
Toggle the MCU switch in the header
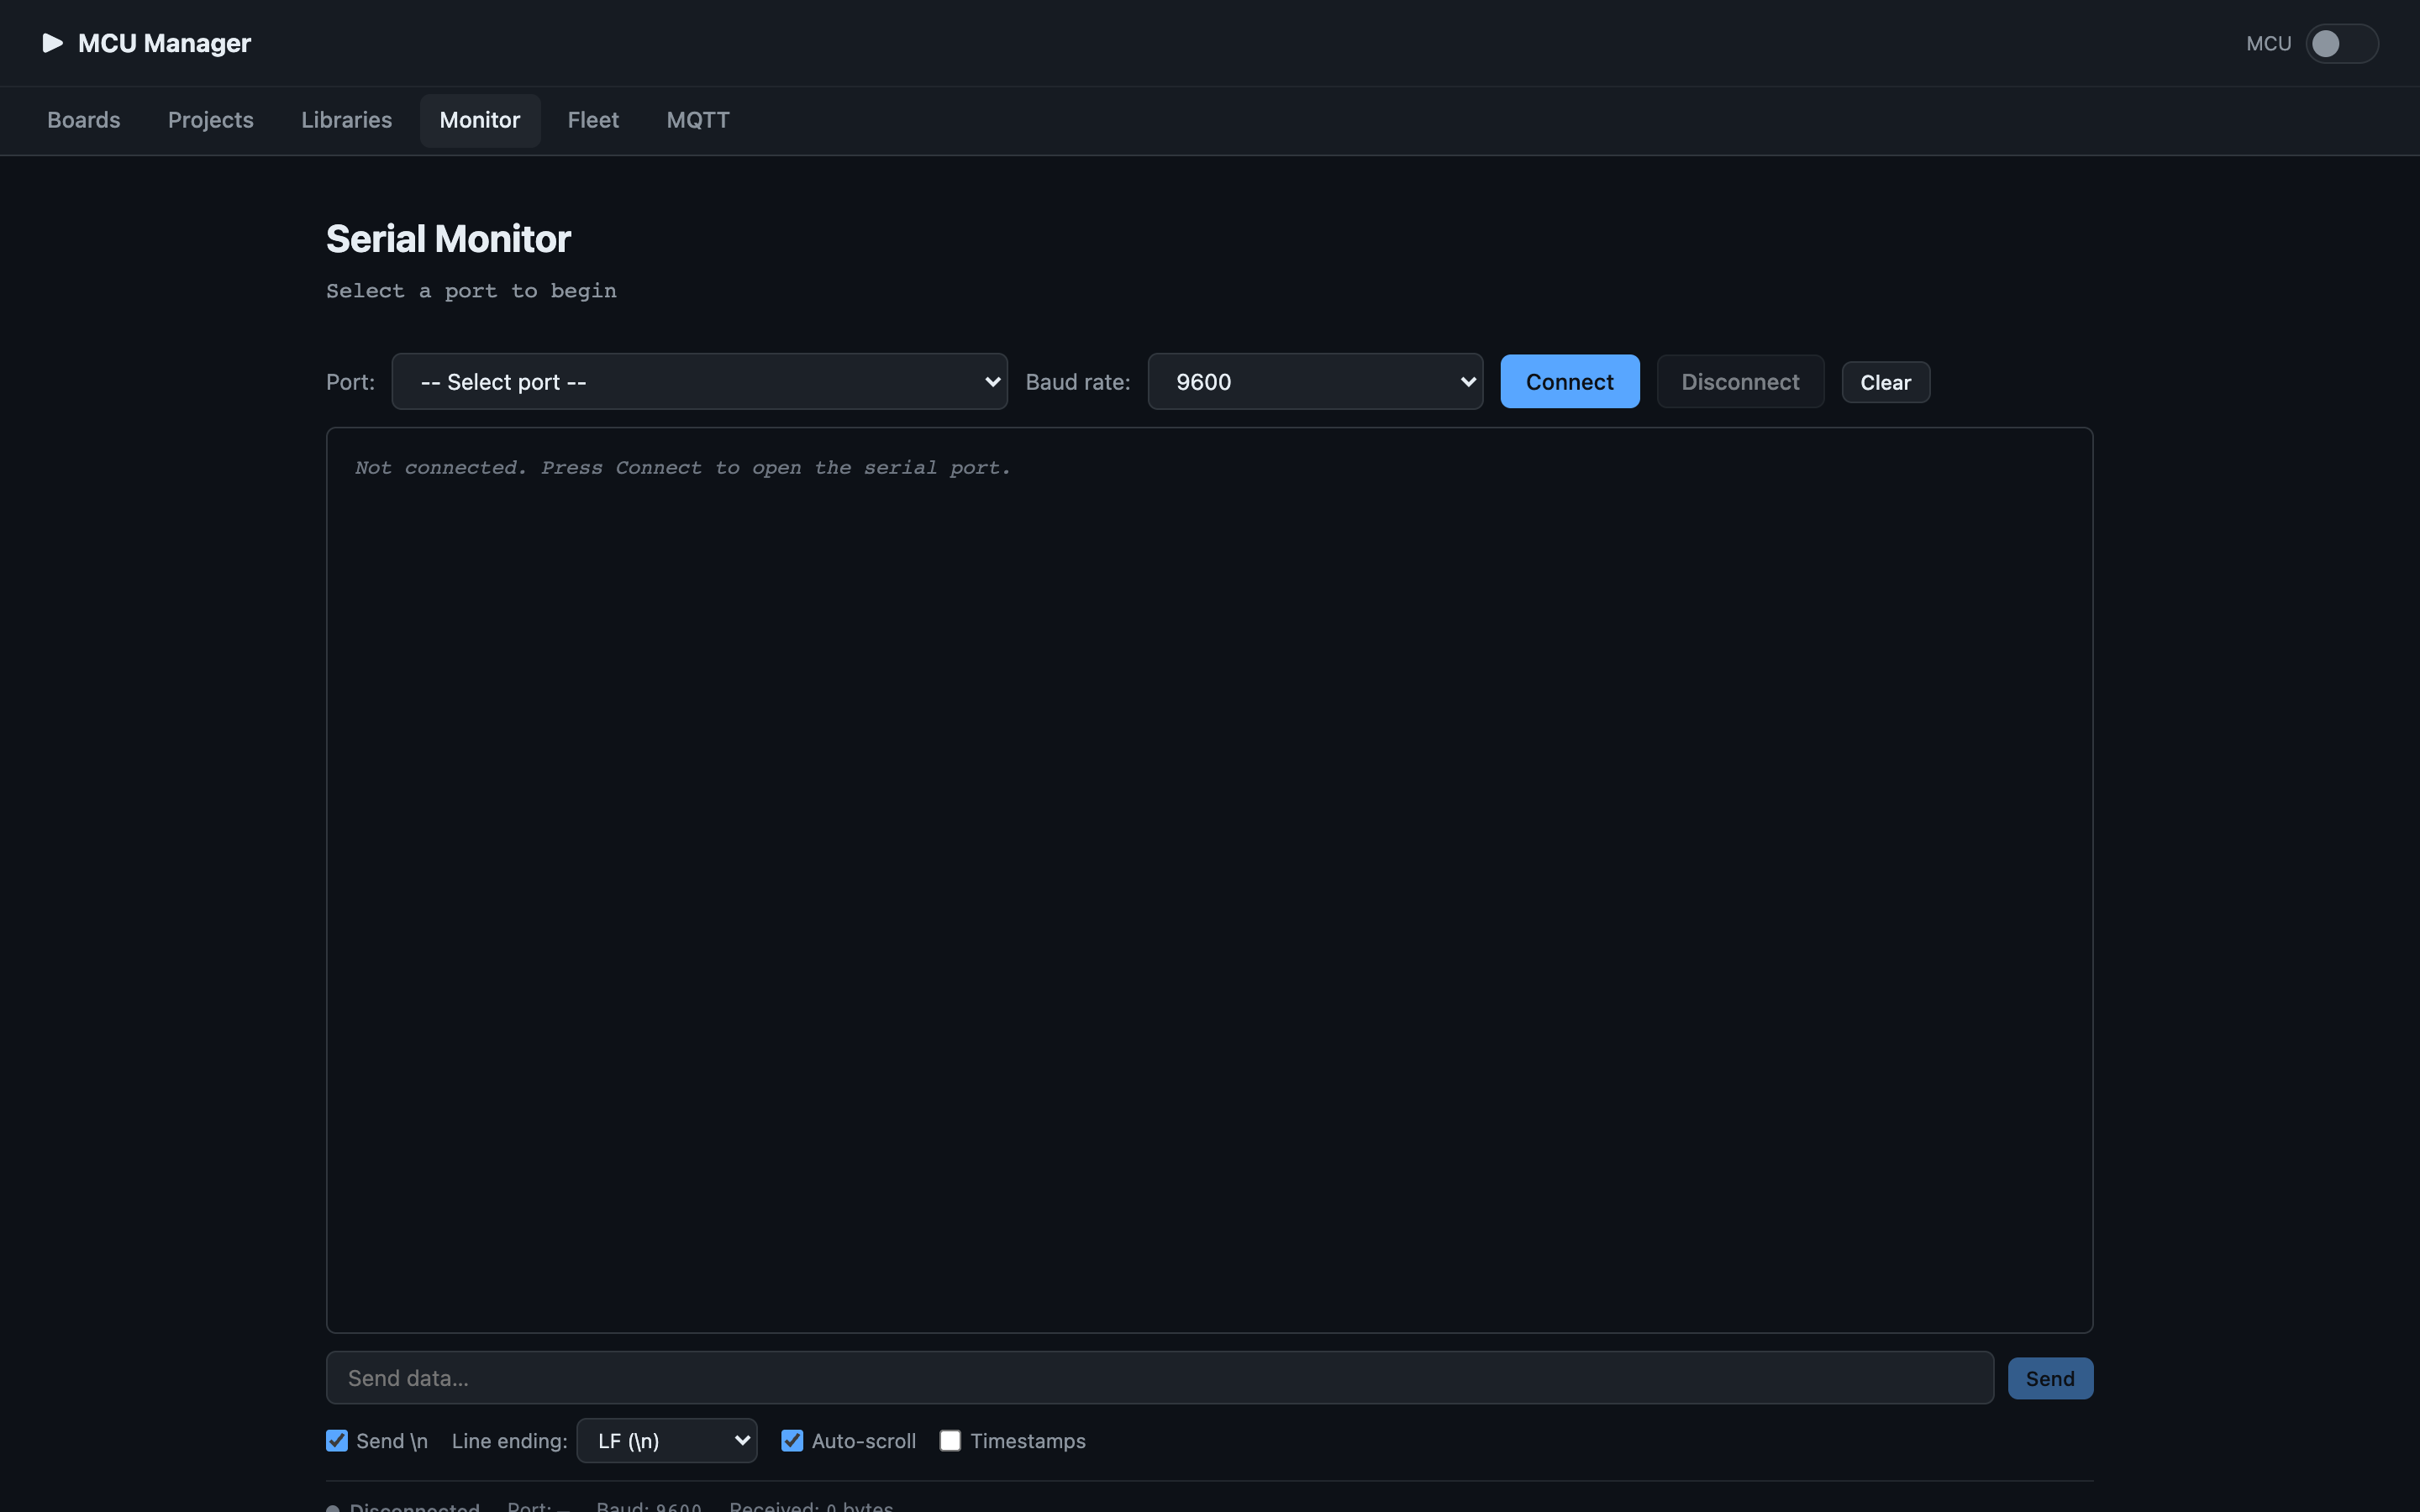(x=2341, y=44)
